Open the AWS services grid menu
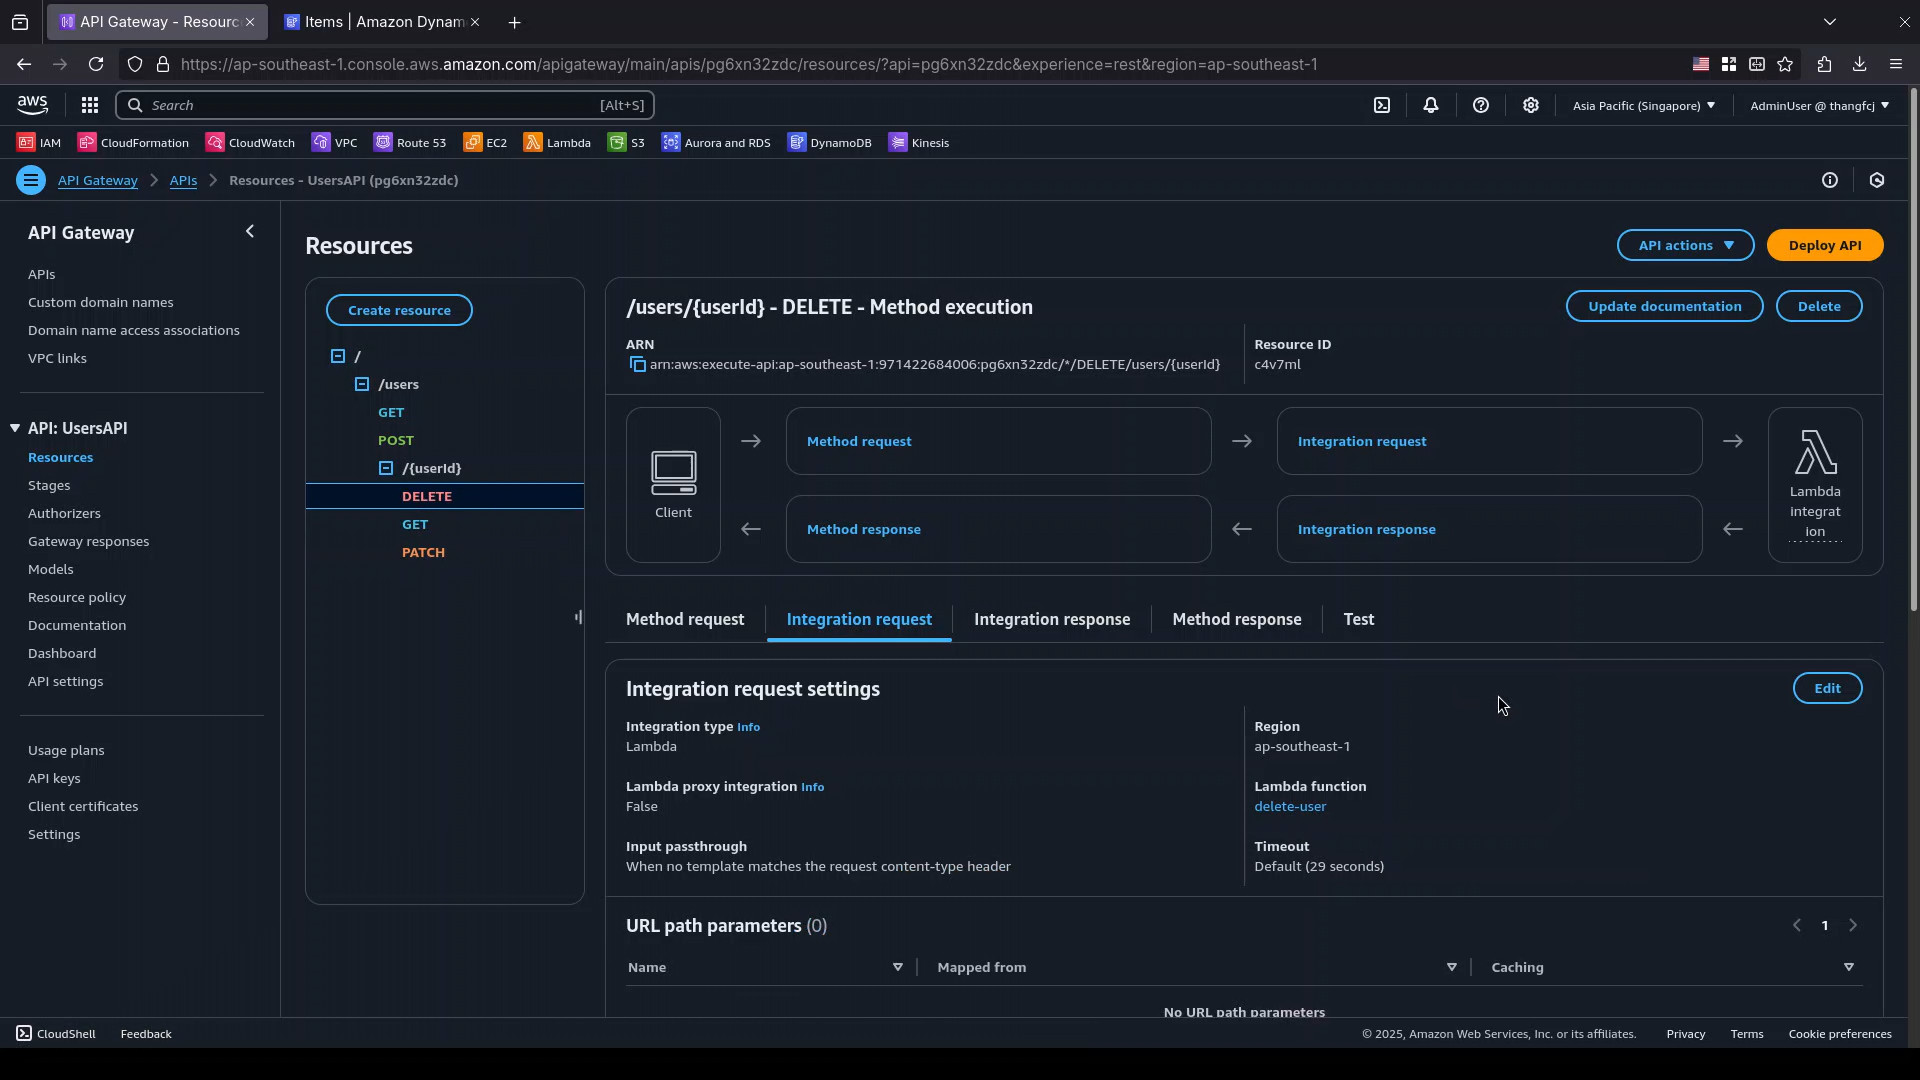 pos(89,105)
